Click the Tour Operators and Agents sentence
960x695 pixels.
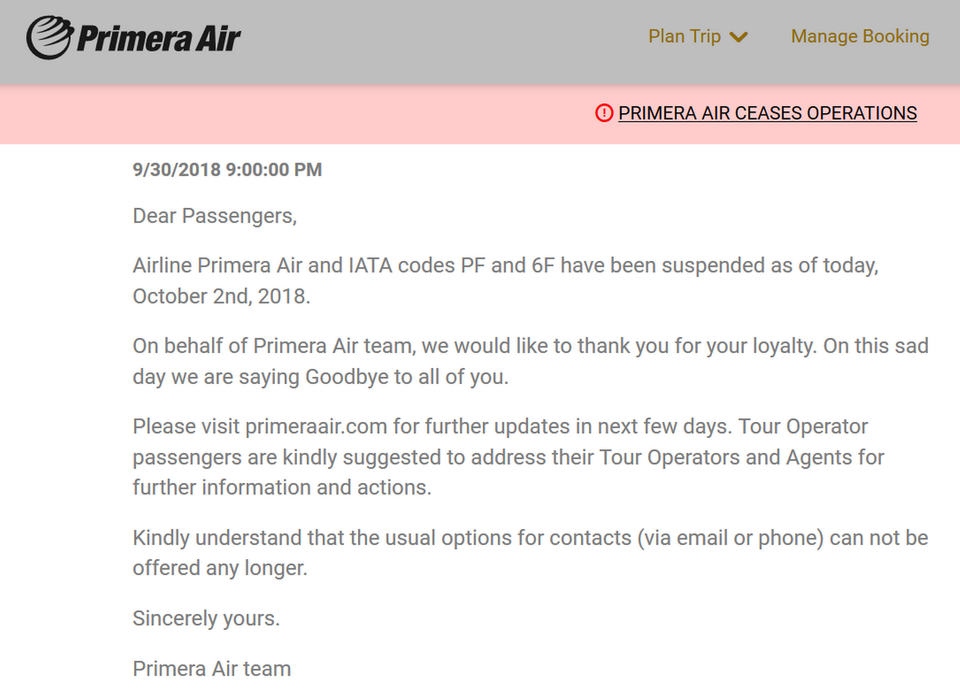(508, 458)
